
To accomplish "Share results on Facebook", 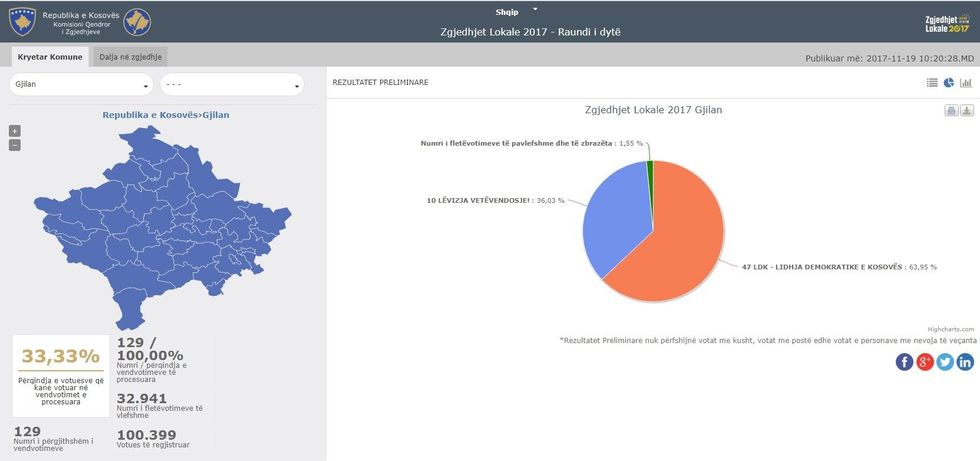I will 904,362.
